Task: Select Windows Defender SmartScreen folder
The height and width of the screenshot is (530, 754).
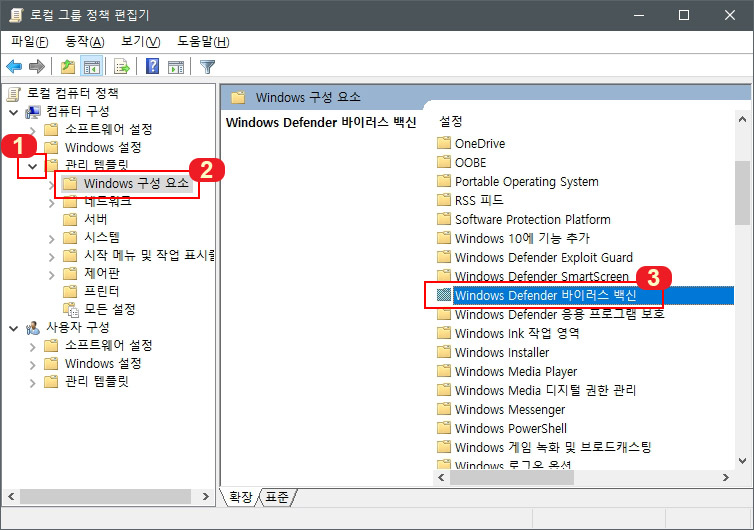Action: [541, 276]
